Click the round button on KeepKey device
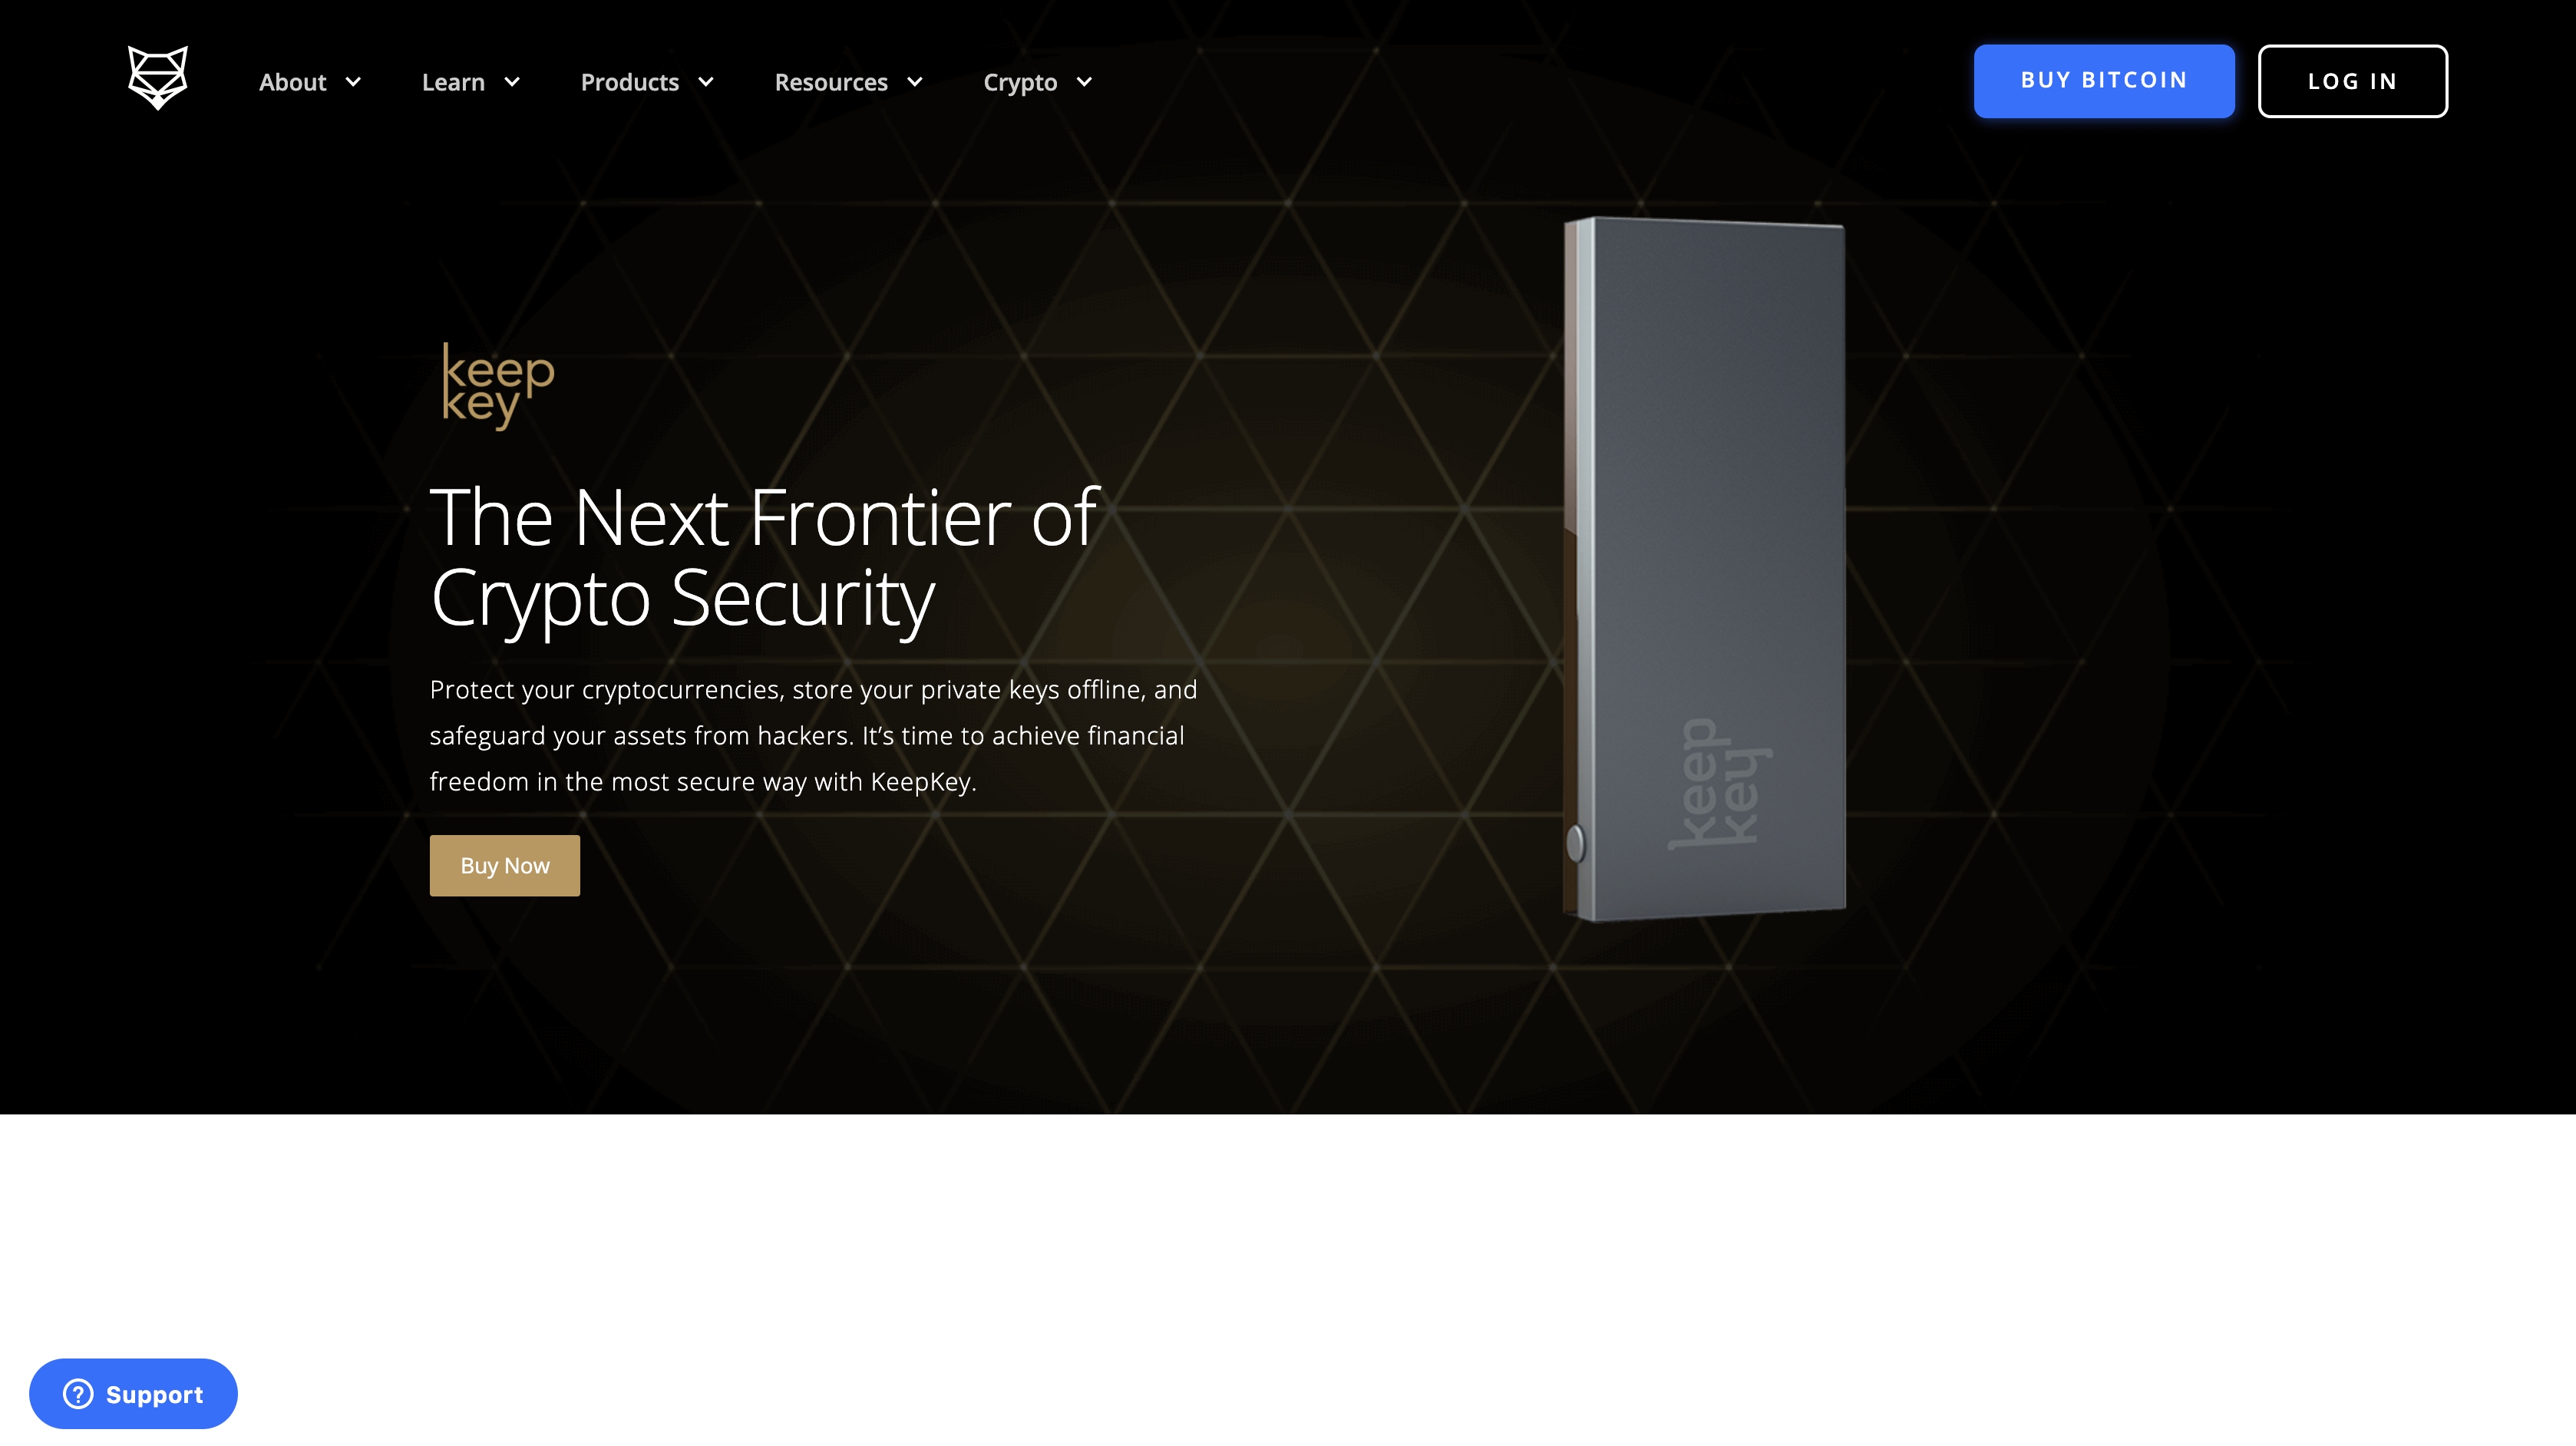This screenshot has width=2576, height=1446. click(1575, 843)
